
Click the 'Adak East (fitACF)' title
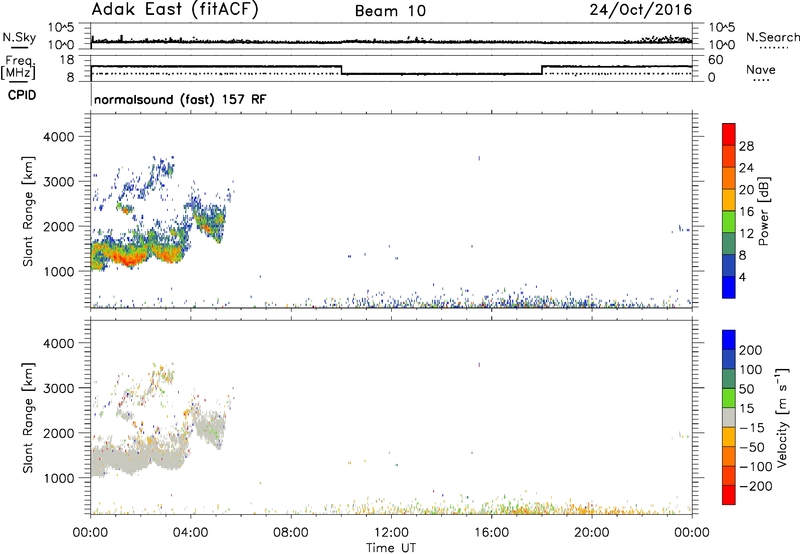[x=175, y=10]
